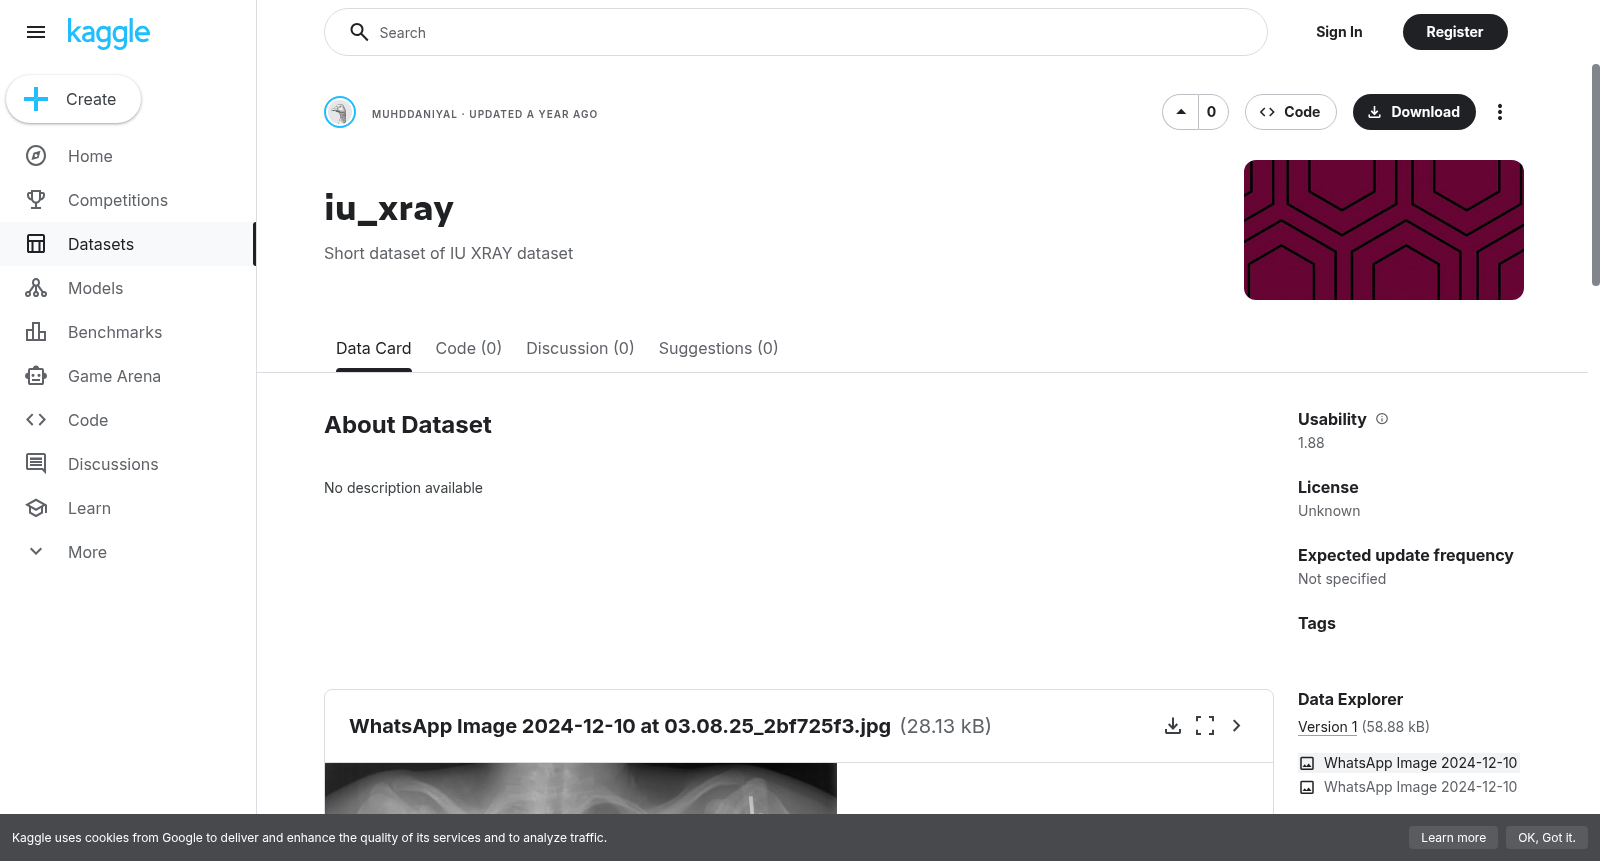This screenshot has height=861, width=1600.
Task: Click Sign In
Action: [1339, 32]
